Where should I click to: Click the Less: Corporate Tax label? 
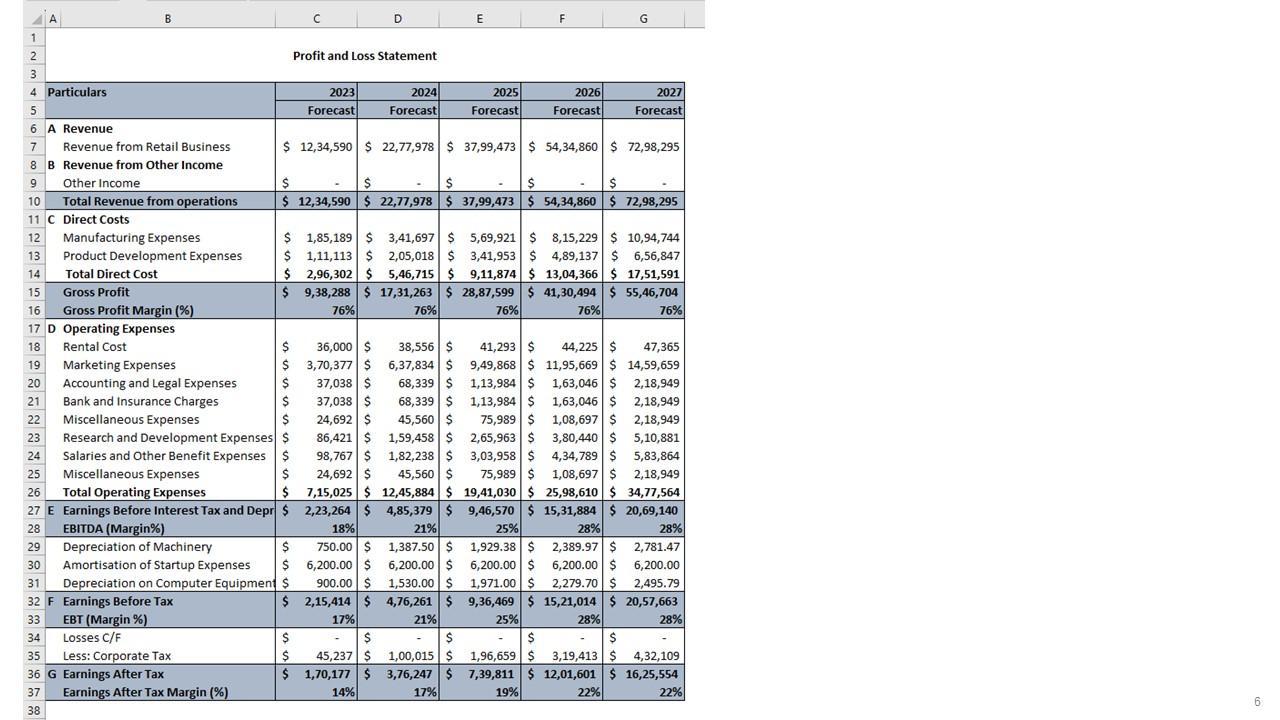(116, 656)
